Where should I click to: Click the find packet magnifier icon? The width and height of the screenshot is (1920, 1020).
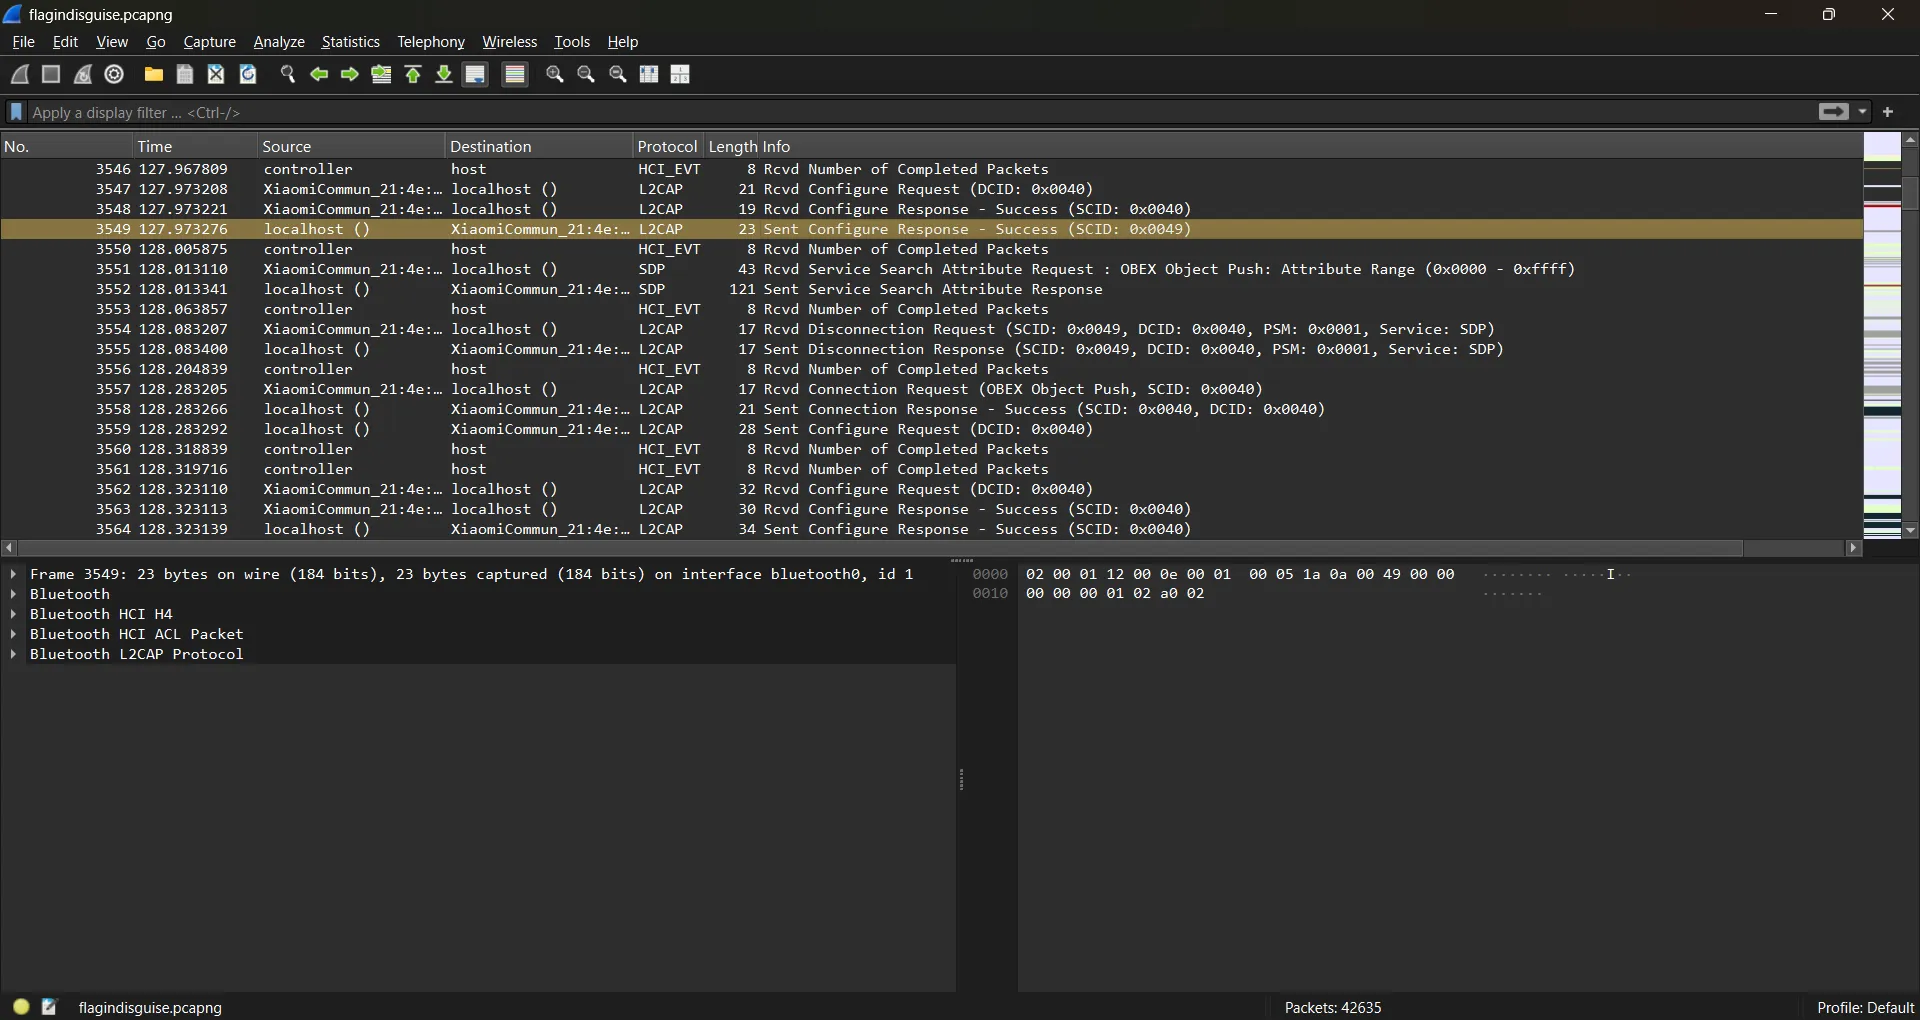(288, 74)
